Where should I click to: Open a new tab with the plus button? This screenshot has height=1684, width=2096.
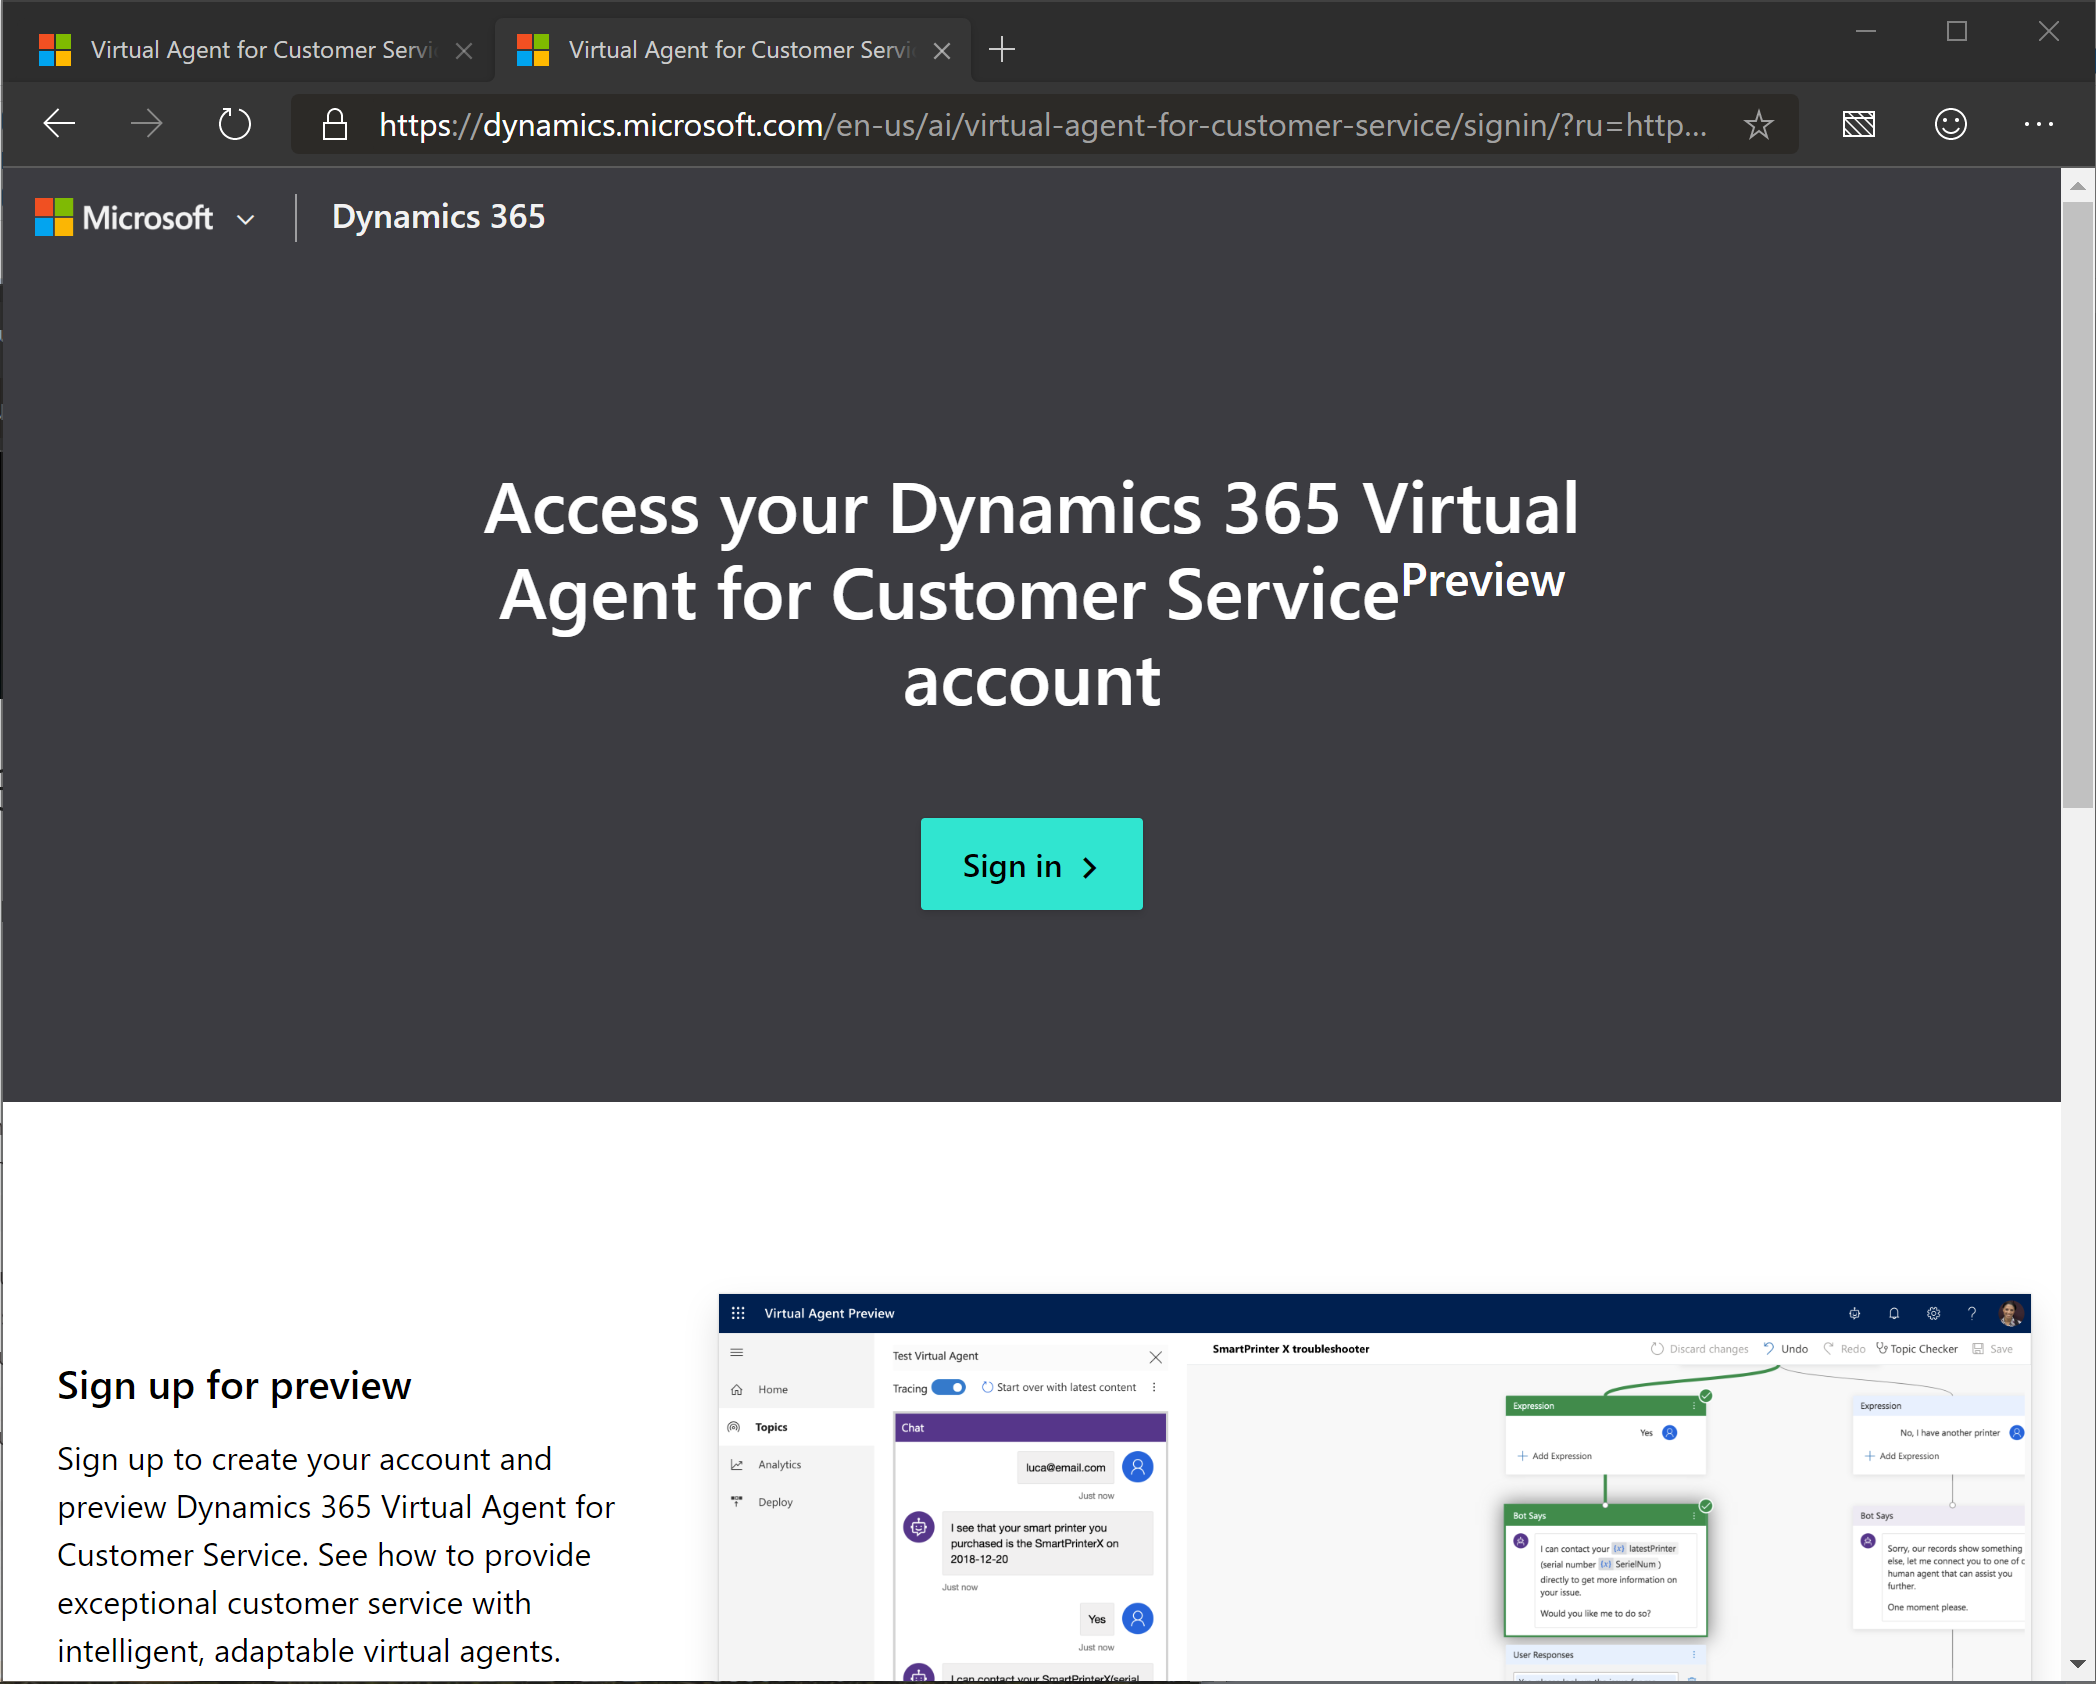click(x=1001, y=49)
